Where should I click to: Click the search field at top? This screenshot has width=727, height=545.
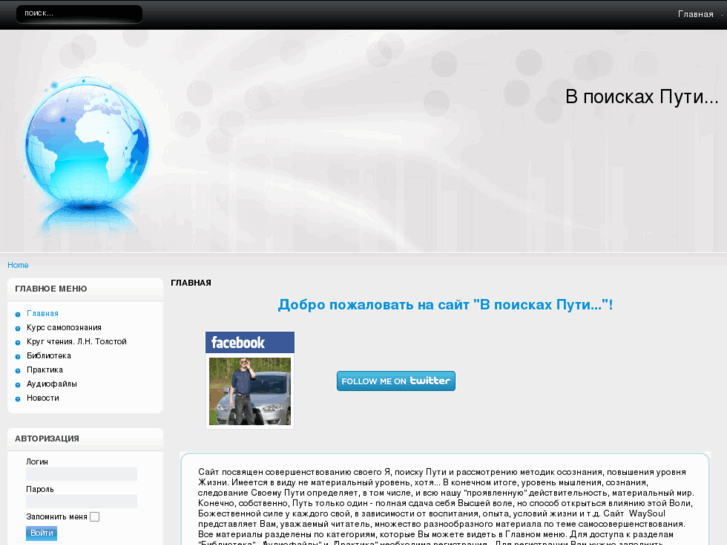click(79, 13)
